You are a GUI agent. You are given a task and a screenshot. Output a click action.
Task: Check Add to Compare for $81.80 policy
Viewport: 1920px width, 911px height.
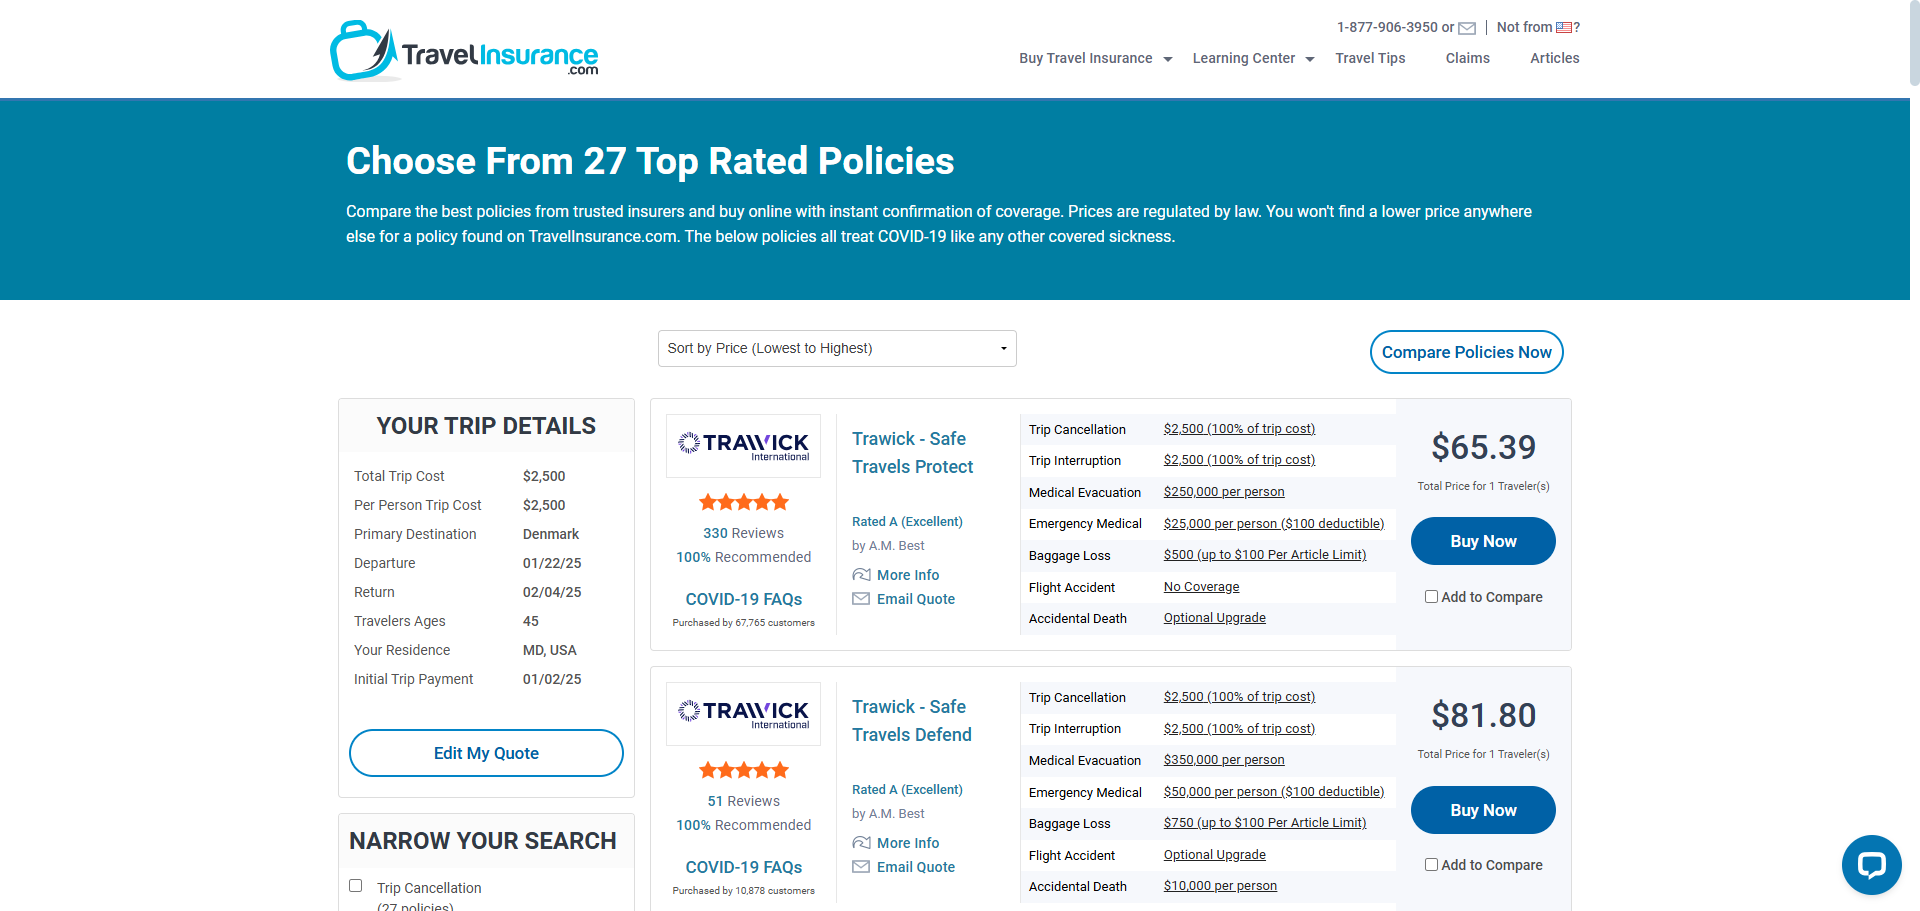pyautogui.click(x=1431, y=865)
